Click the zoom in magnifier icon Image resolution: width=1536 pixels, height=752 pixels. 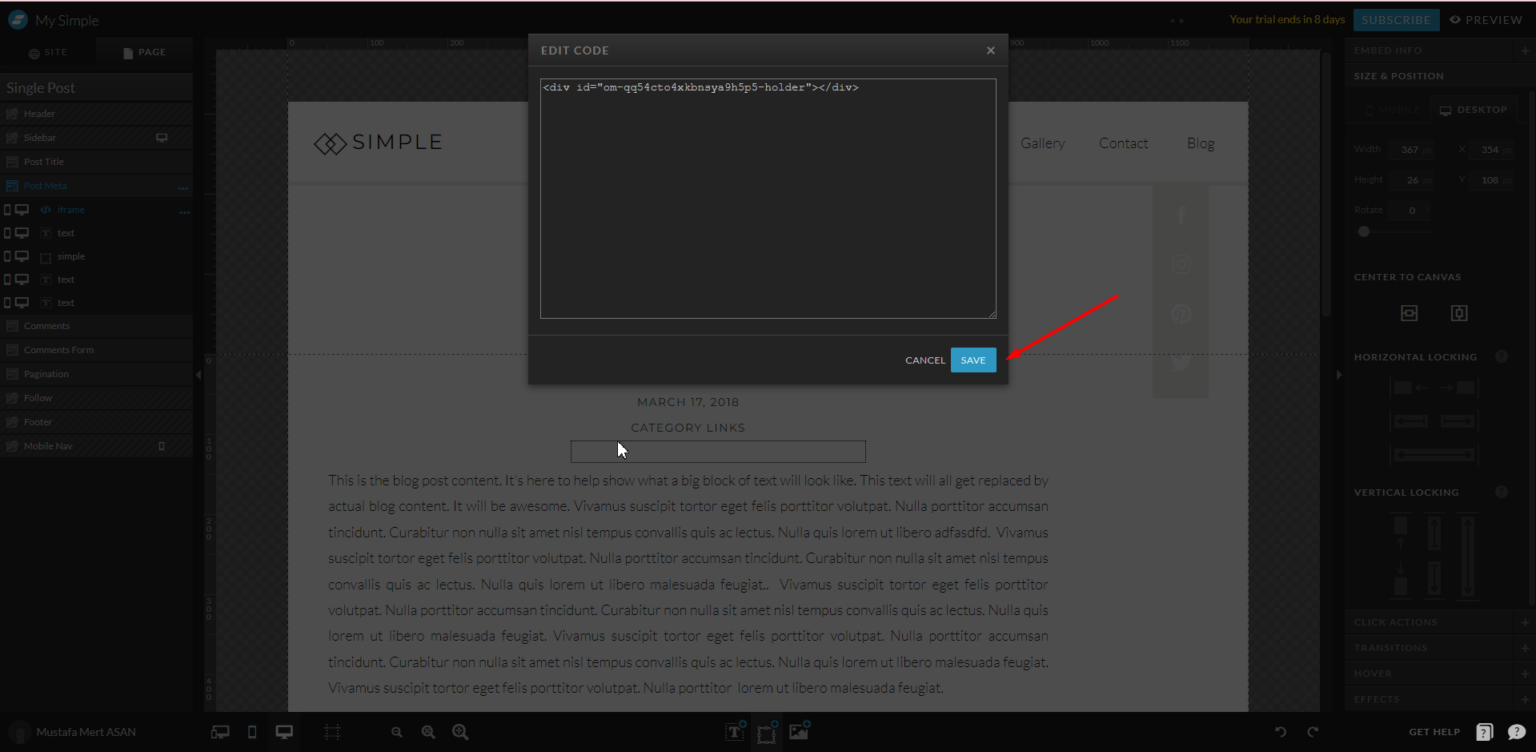pyautogui.click(x=460, y=732)
